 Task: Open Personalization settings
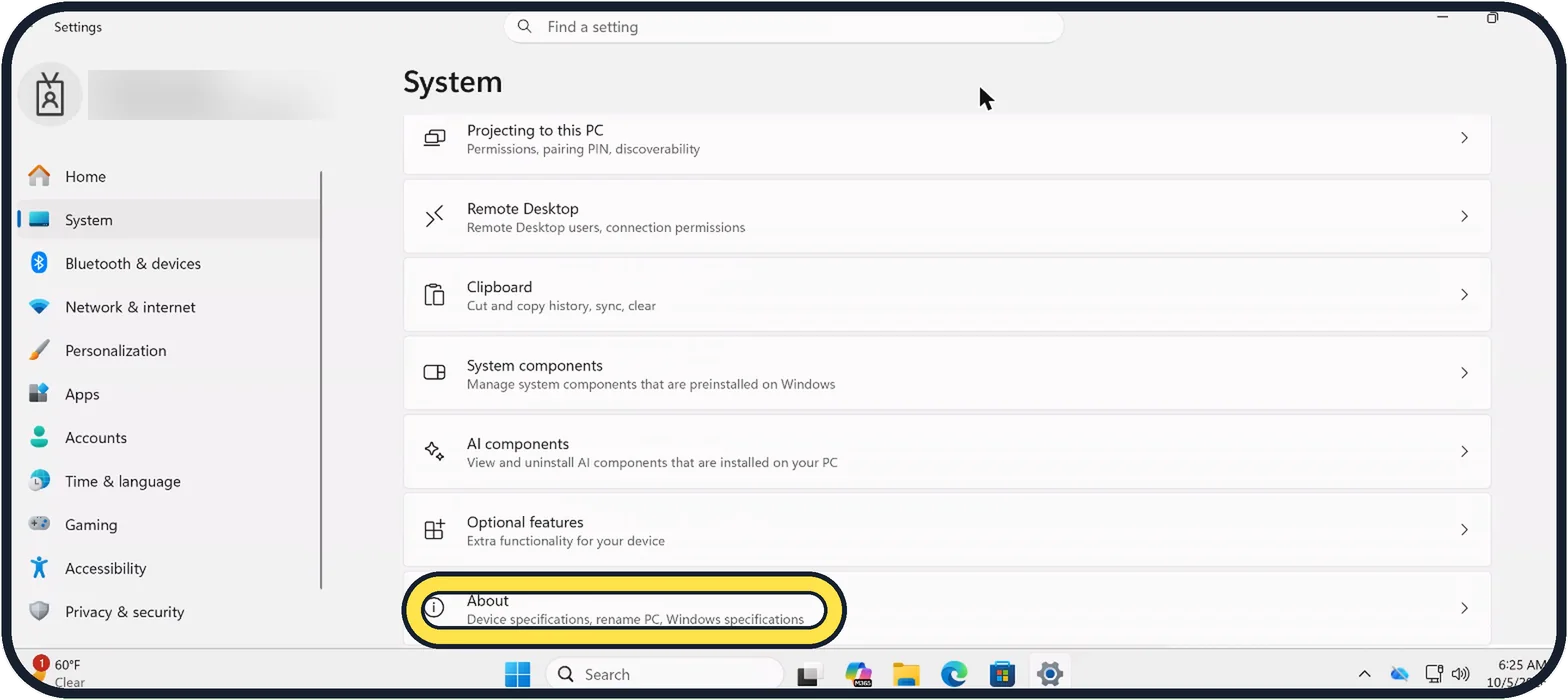(168, 350)
